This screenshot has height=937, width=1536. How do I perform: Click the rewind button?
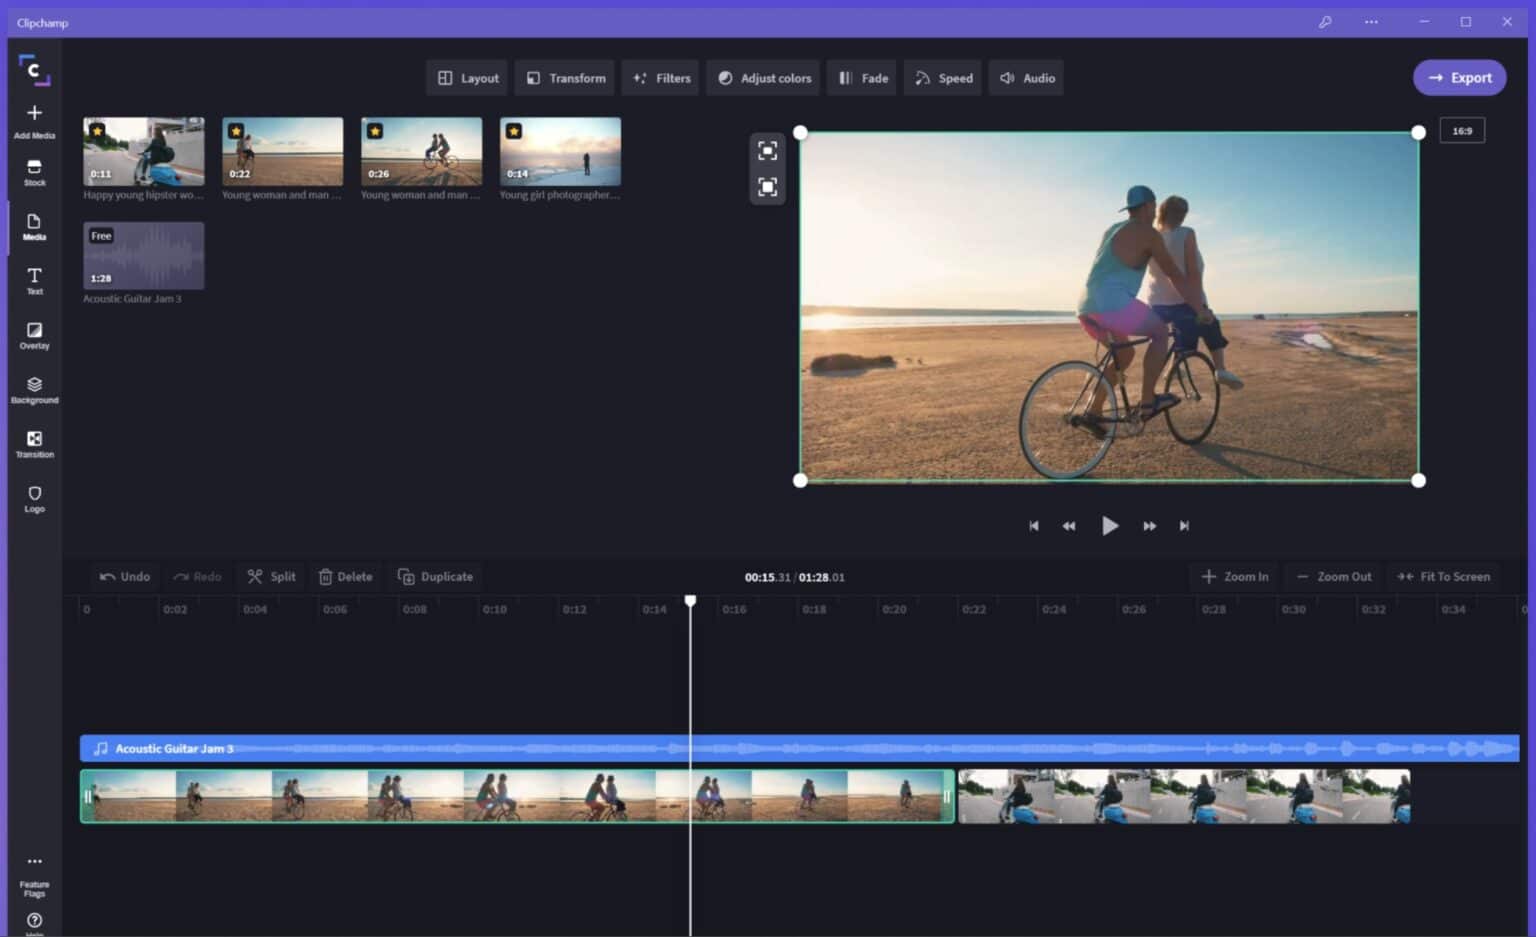pyautogui.click(x=1069, y=526)
